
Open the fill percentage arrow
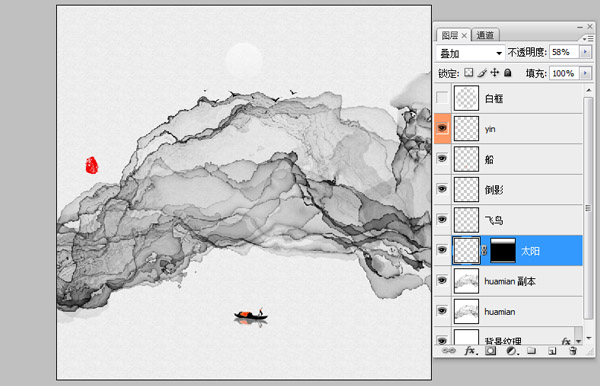[x=585, y=73]
